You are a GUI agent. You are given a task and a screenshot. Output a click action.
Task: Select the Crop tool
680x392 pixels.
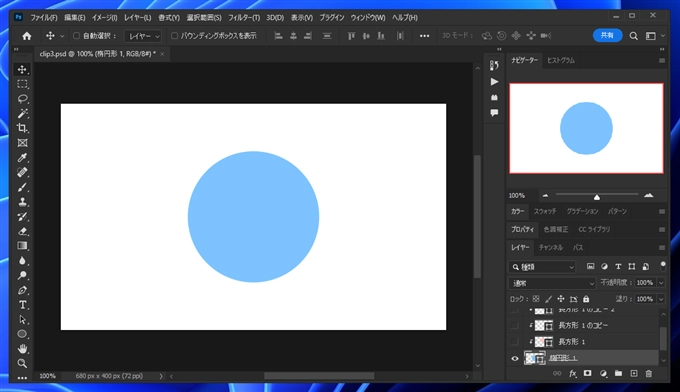coord(22,128)
